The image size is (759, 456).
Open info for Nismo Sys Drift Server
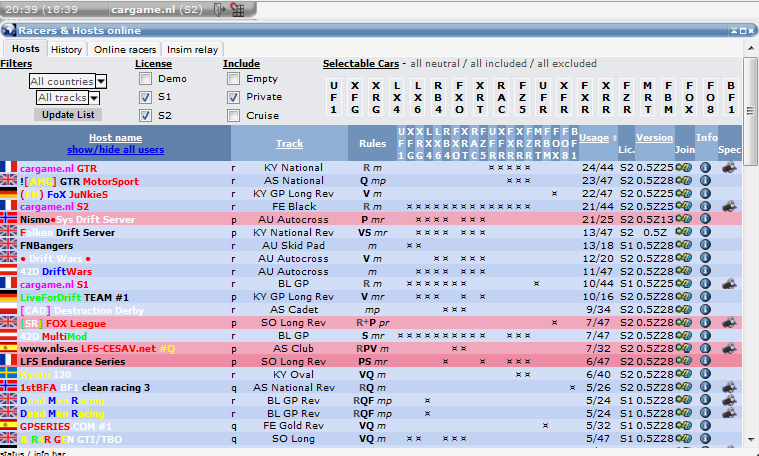tap(705, 219)
